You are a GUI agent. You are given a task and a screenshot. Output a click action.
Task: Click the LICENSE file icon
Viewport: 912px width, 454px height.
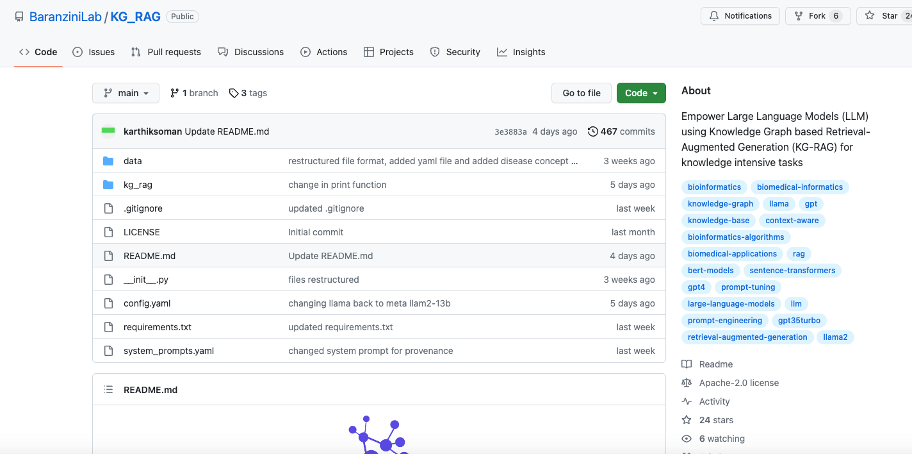108,232
